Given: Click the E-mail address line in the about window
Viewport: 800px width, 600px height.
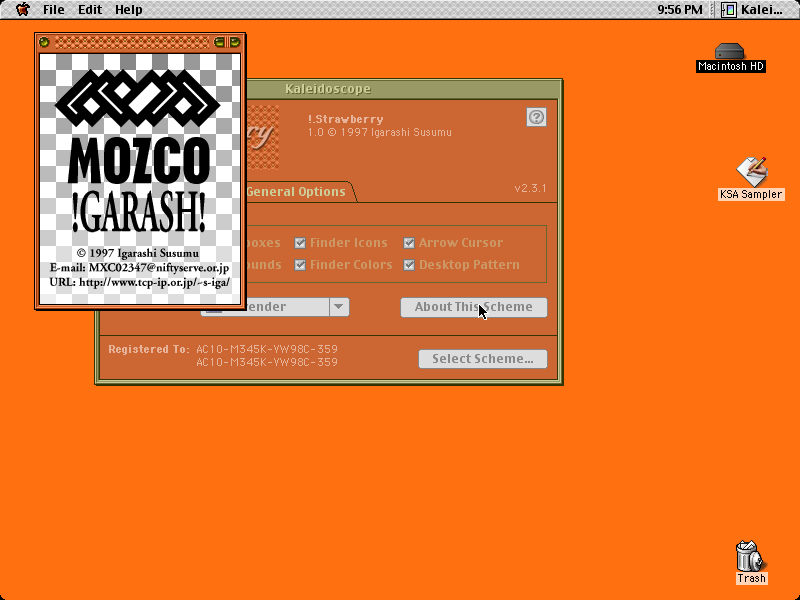Looking at the screenshot, I should 139,268.
